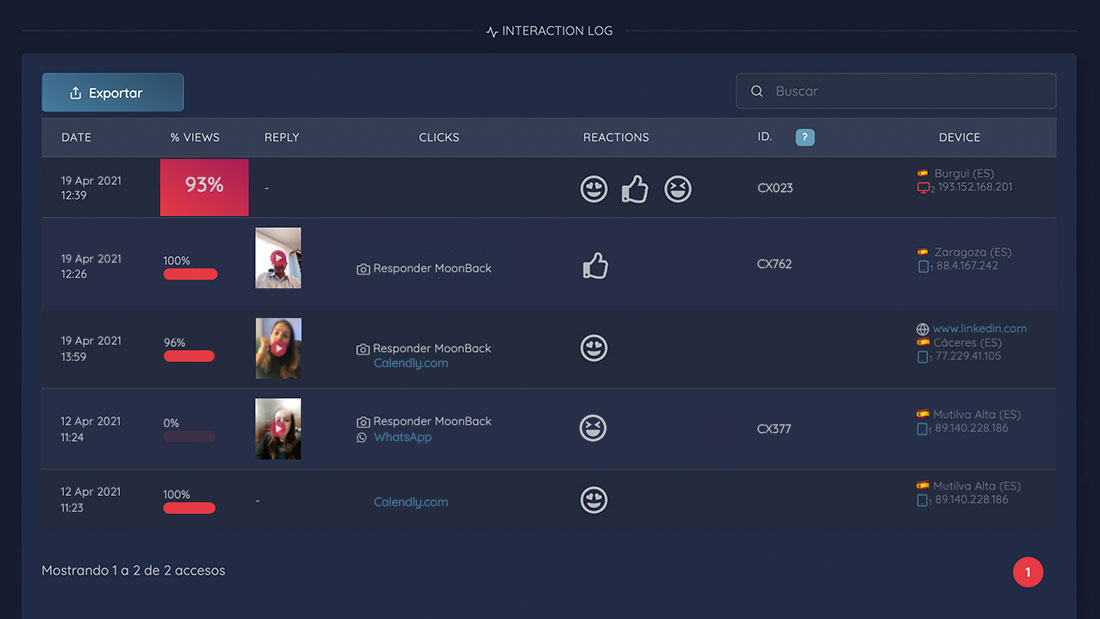Click Responder MoonBack in CX377 row
Image resolution: width=1100 pixels, height=619 pixels.
(432, 421)
